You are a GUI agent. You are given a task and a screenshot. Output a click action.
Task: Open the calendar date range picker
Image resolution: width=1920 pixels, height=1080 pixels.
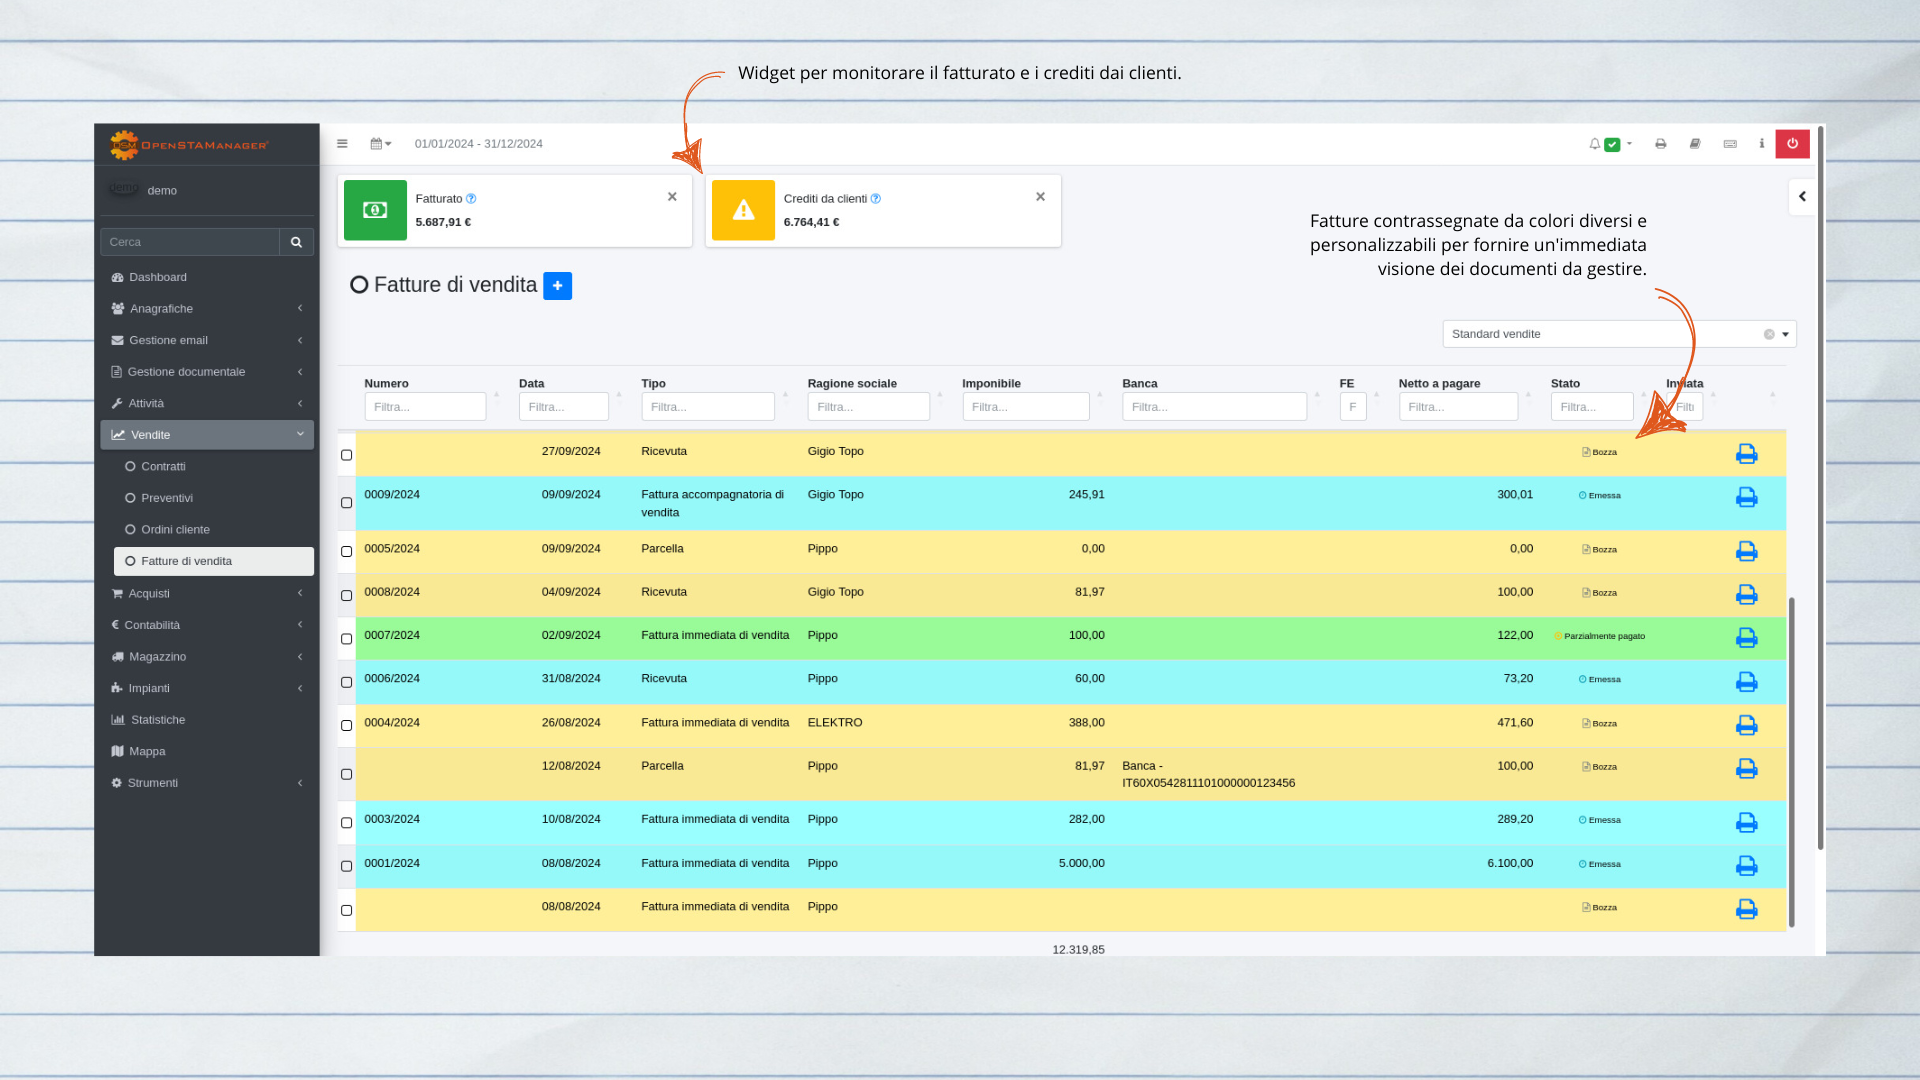click(x=381, y=144)
